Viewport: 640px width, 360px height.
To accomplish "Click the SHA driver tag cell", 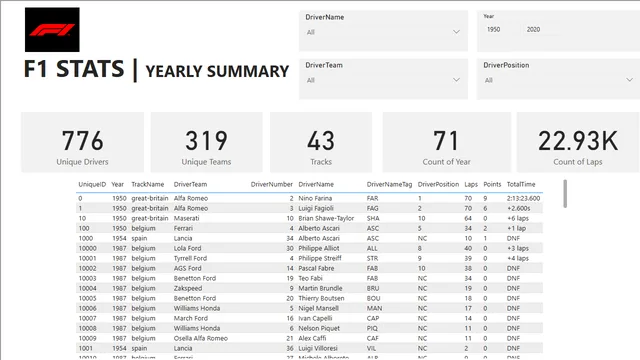I will pos(373,218).
